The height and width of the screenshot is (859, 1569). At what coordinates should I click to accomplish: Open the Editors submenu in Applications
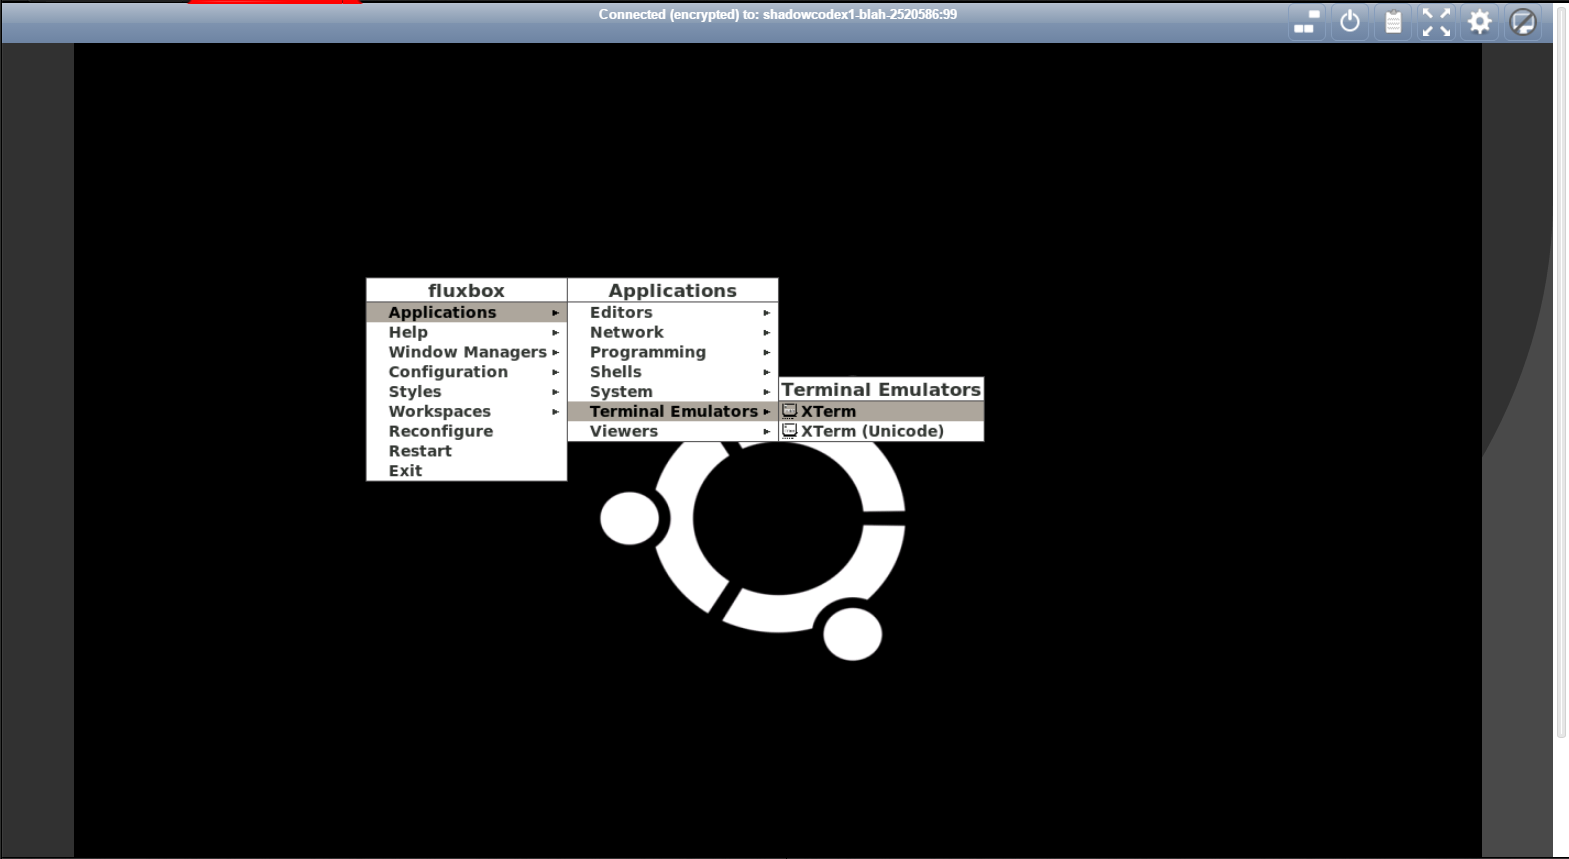tap(673, 312)
